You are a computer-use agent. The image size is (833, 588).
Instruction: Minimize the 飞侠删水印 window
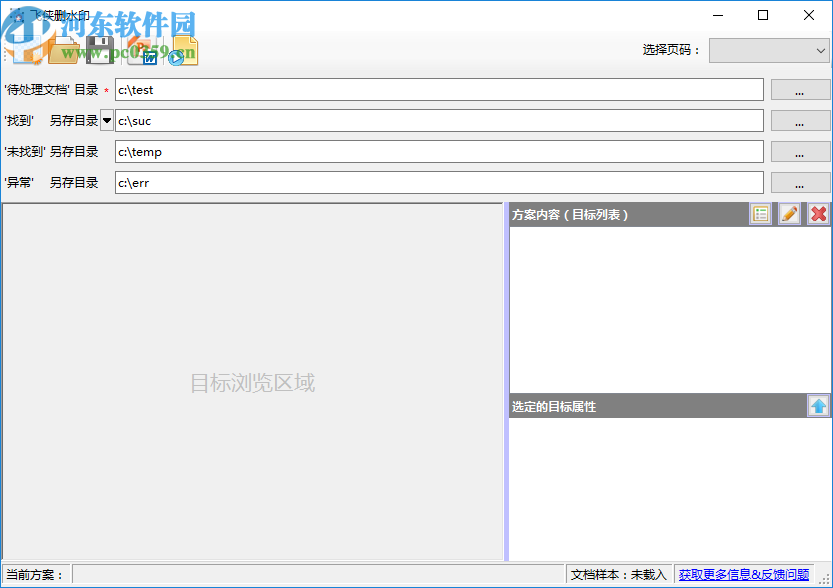click(x=718, y=15)
